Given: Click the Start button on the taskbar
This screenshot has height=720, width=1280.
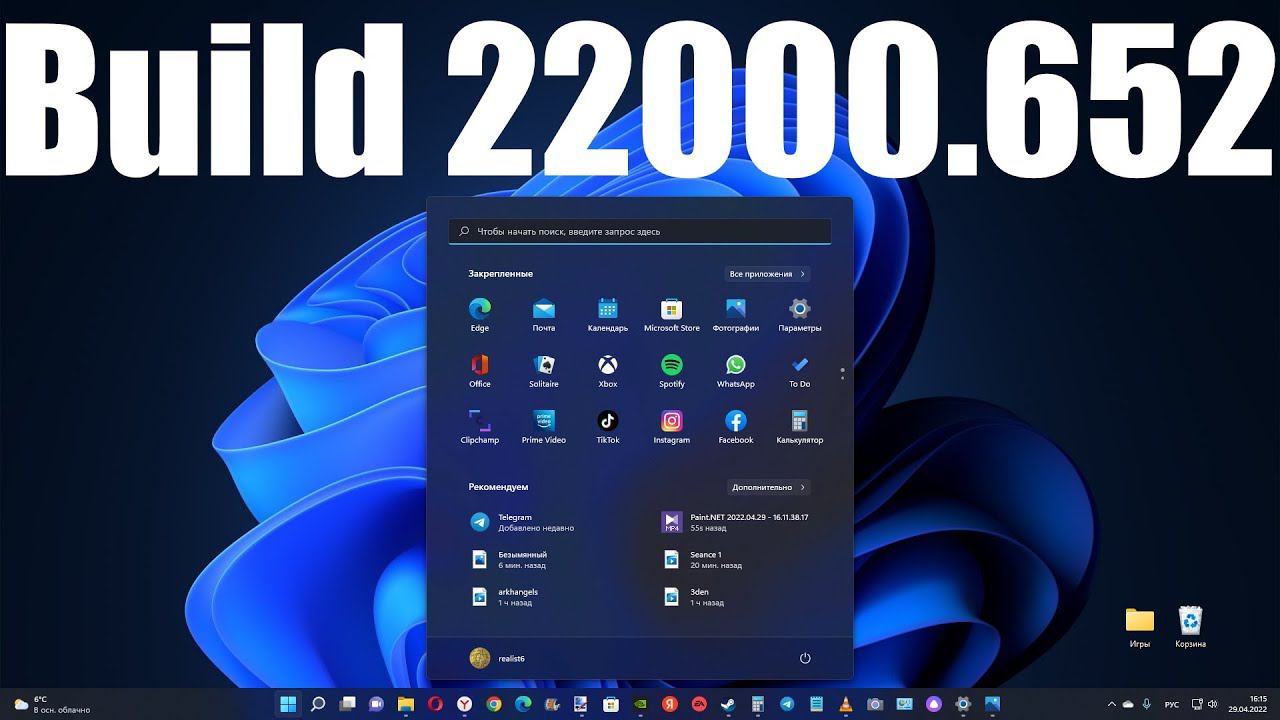Looking at the screenshot, I should coord(288,704).
